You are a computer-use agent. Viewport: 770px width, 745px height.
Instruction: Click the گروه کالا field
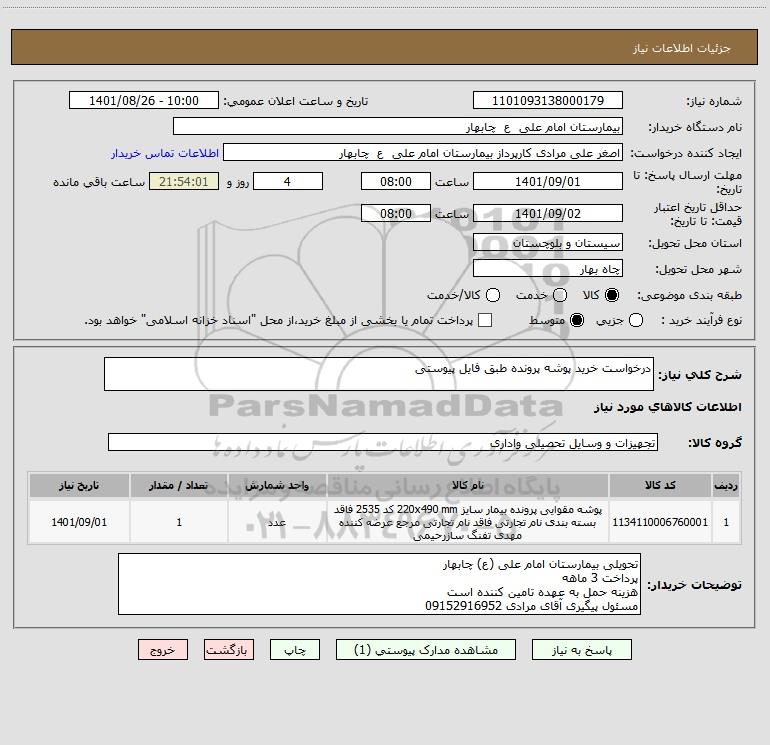click(383, 442)
